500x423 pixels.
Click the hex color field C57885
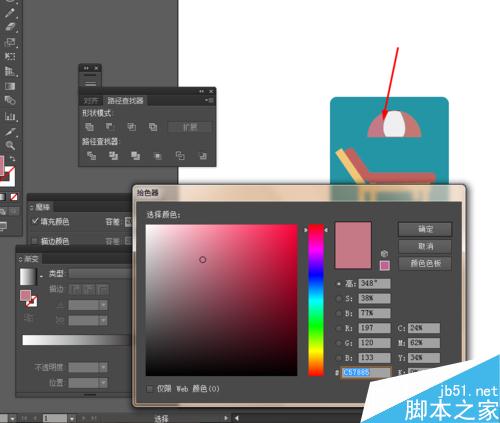point(366,372)
